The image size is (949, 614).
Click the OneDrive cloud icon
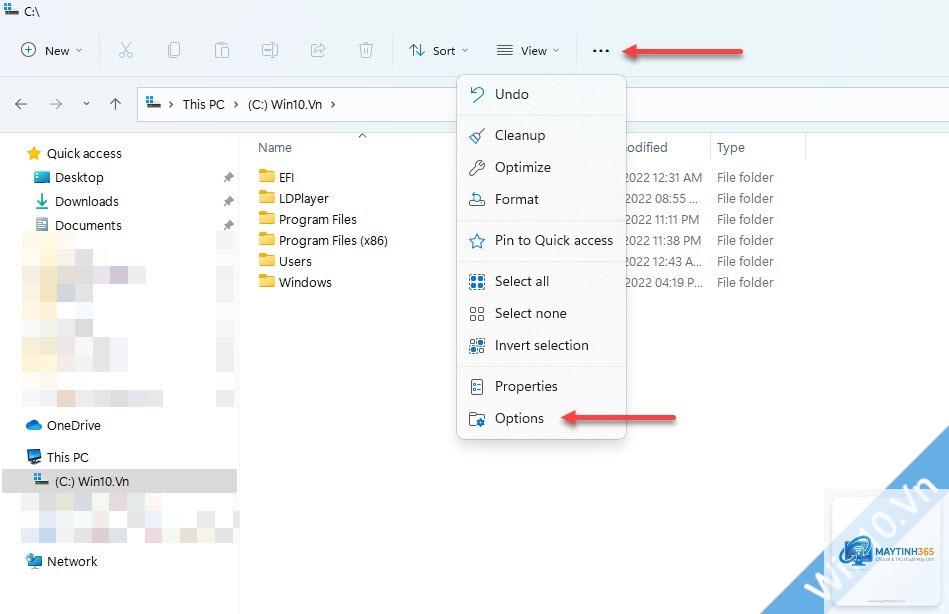(34, 425)
